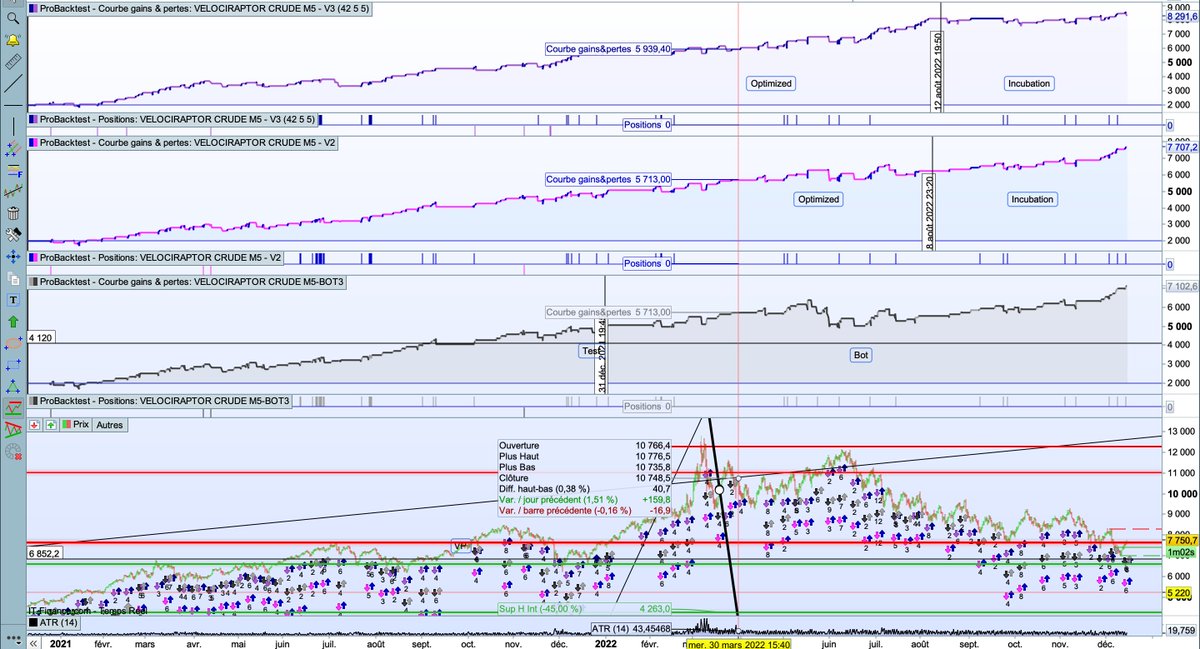Viewport: 1200px width, 649px height.
Task: Open the Autres tab
Action: (110, 424)
